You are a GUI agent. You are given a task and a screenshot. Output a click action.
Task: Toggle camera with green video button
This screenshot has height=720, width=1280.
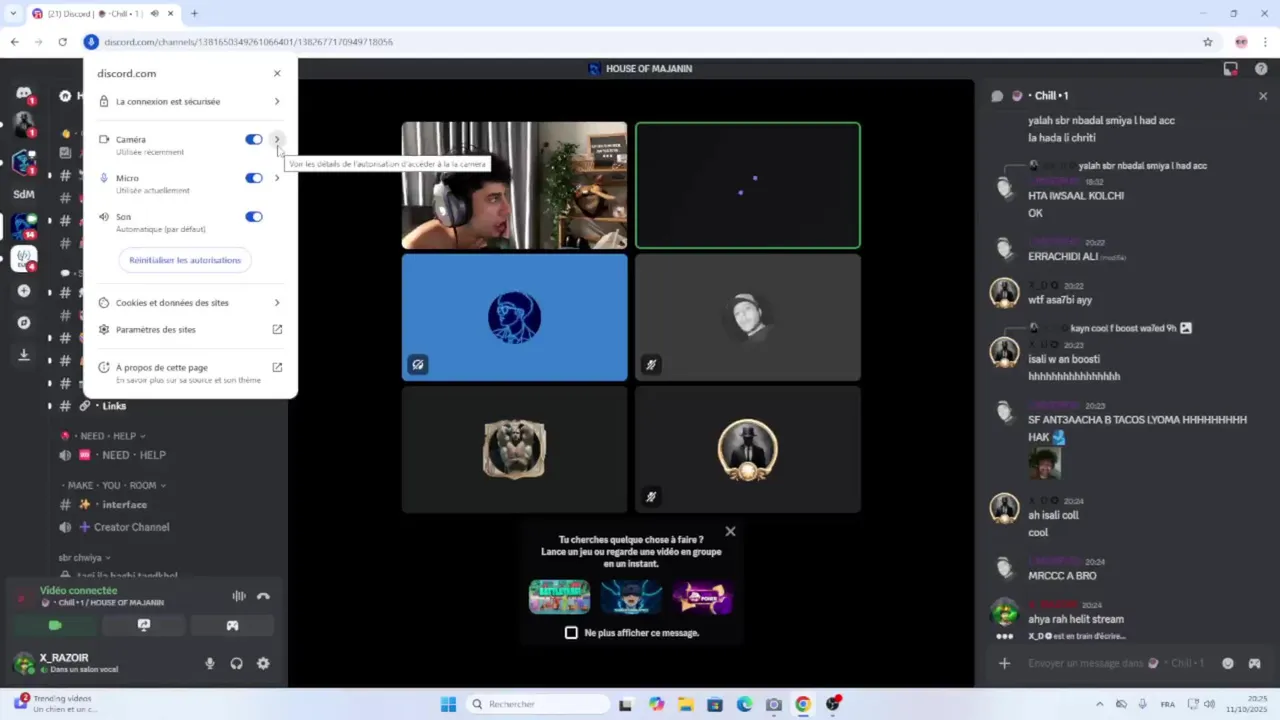(55, 626)
